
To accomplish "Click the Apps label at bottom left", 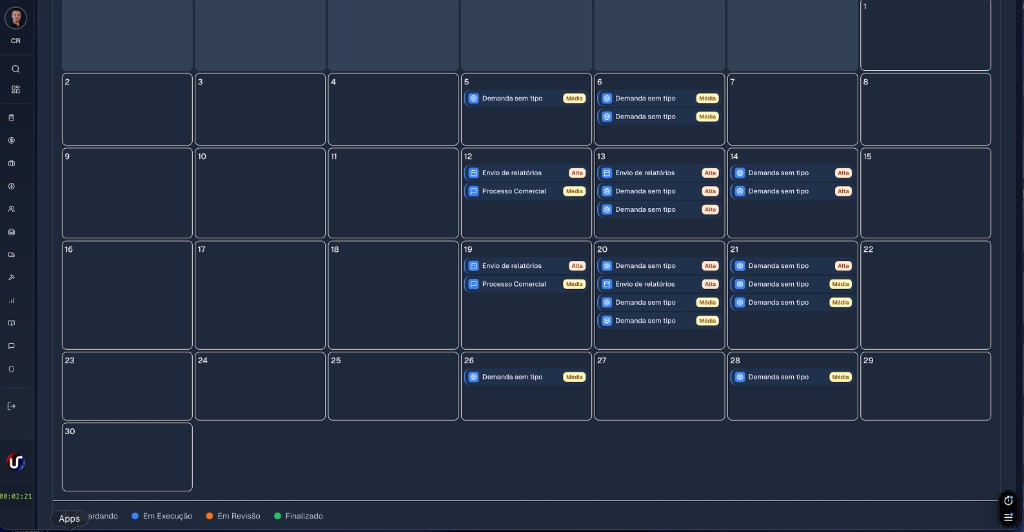I will click(x=69, y=519).
